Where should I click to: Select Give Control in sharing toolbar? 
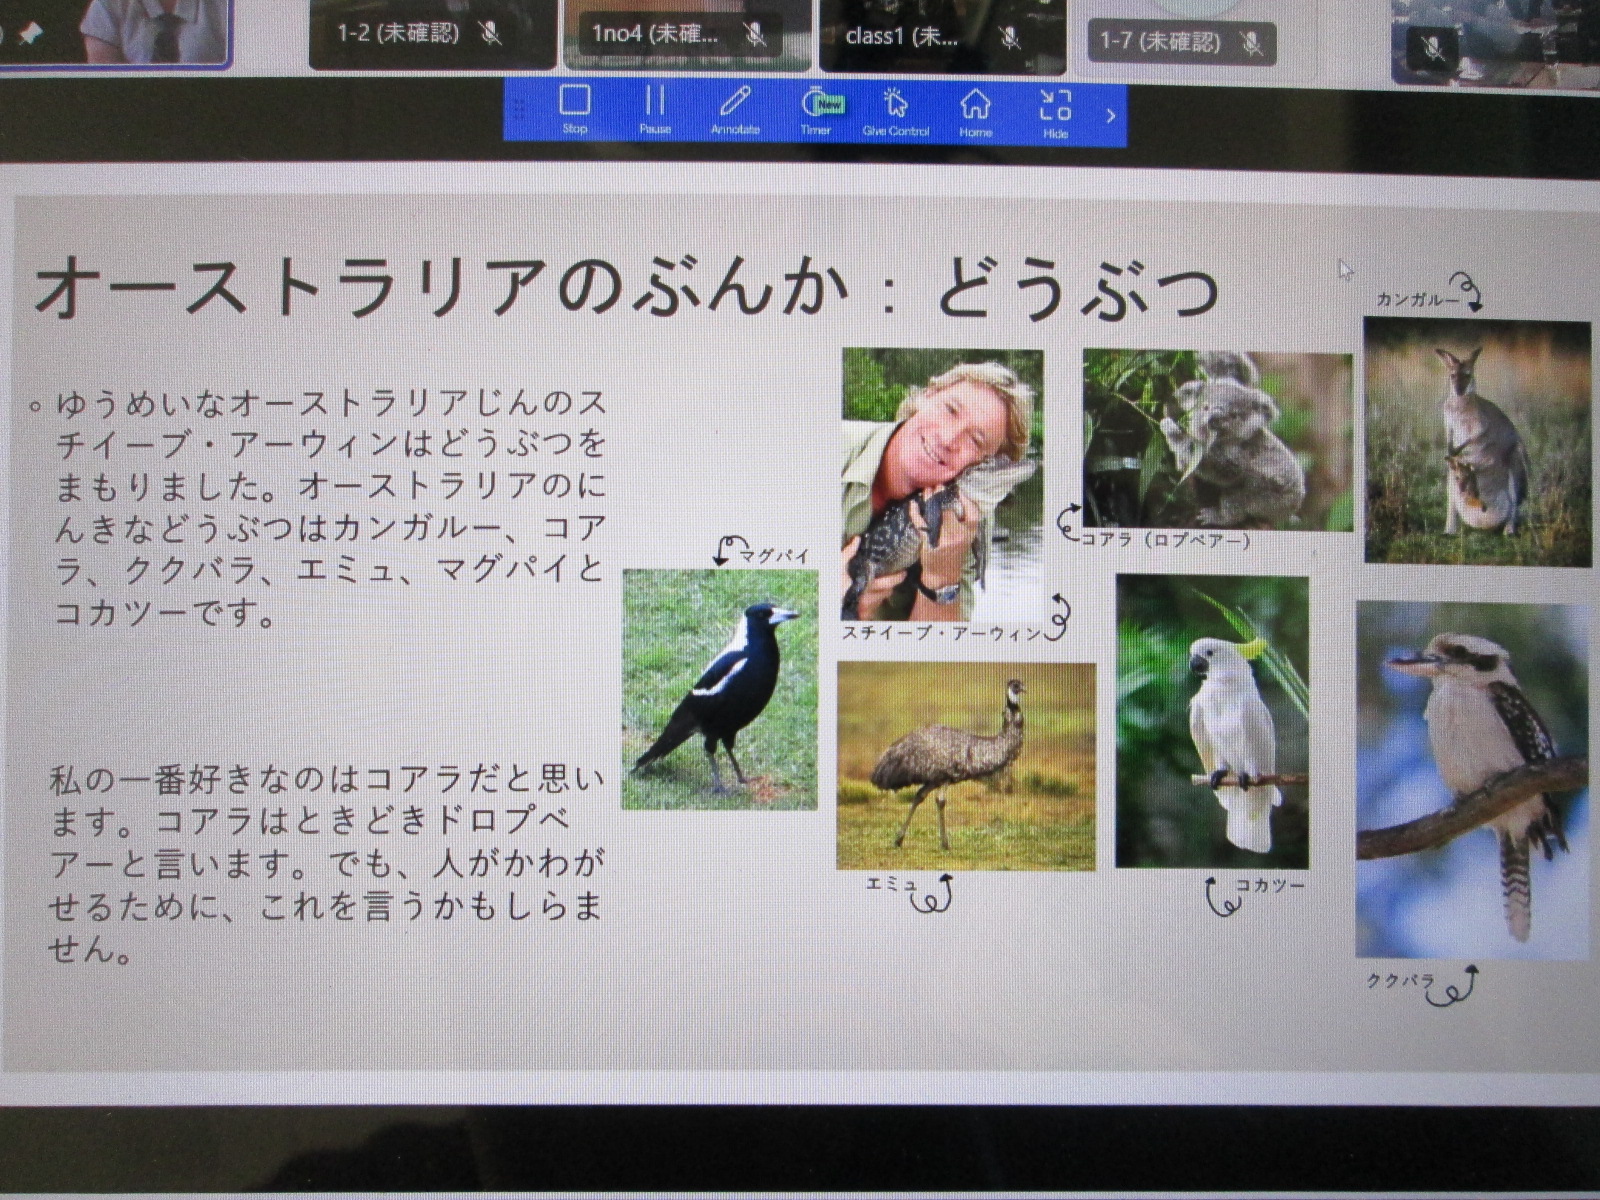pos(895,109)
